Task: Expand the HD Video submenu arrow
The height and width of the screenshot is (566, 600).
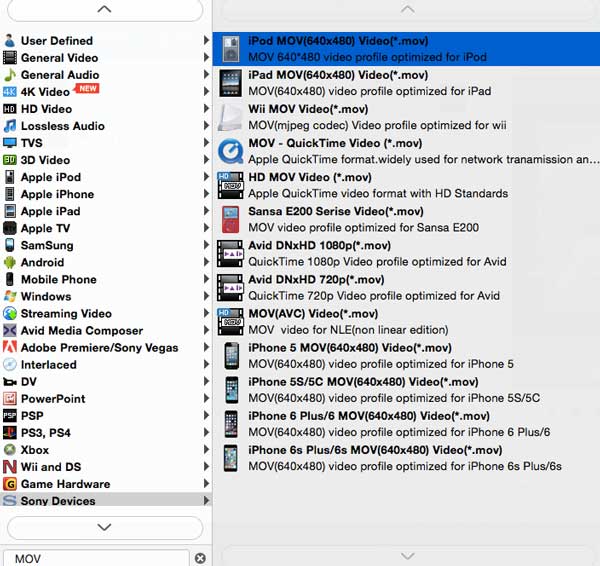Action: (206, 109)
